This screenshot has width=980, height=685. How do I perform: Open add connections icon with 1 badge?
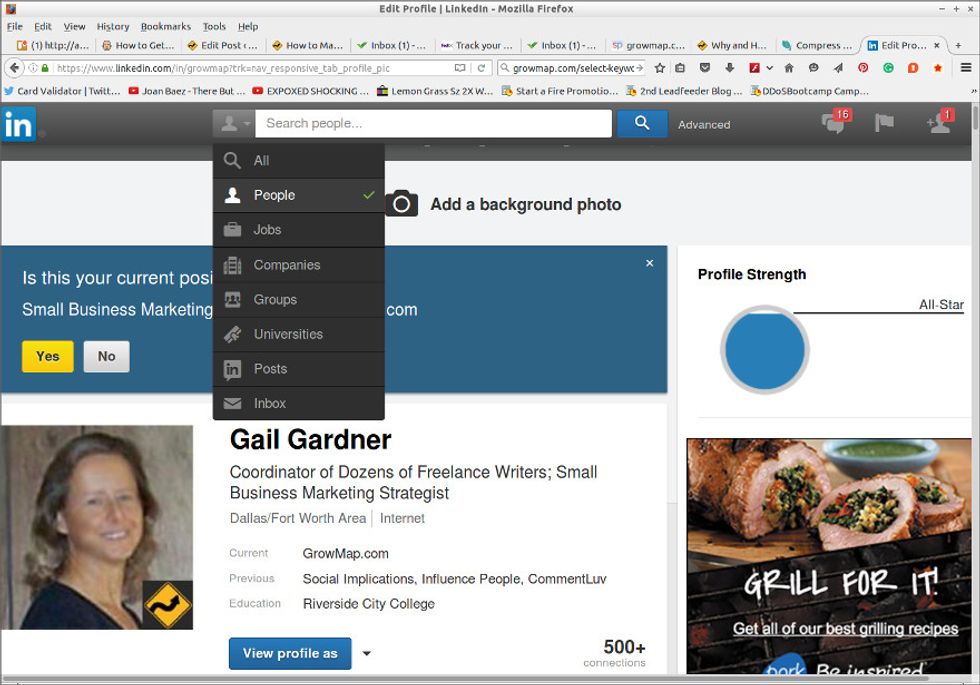(x=939, y=121)
